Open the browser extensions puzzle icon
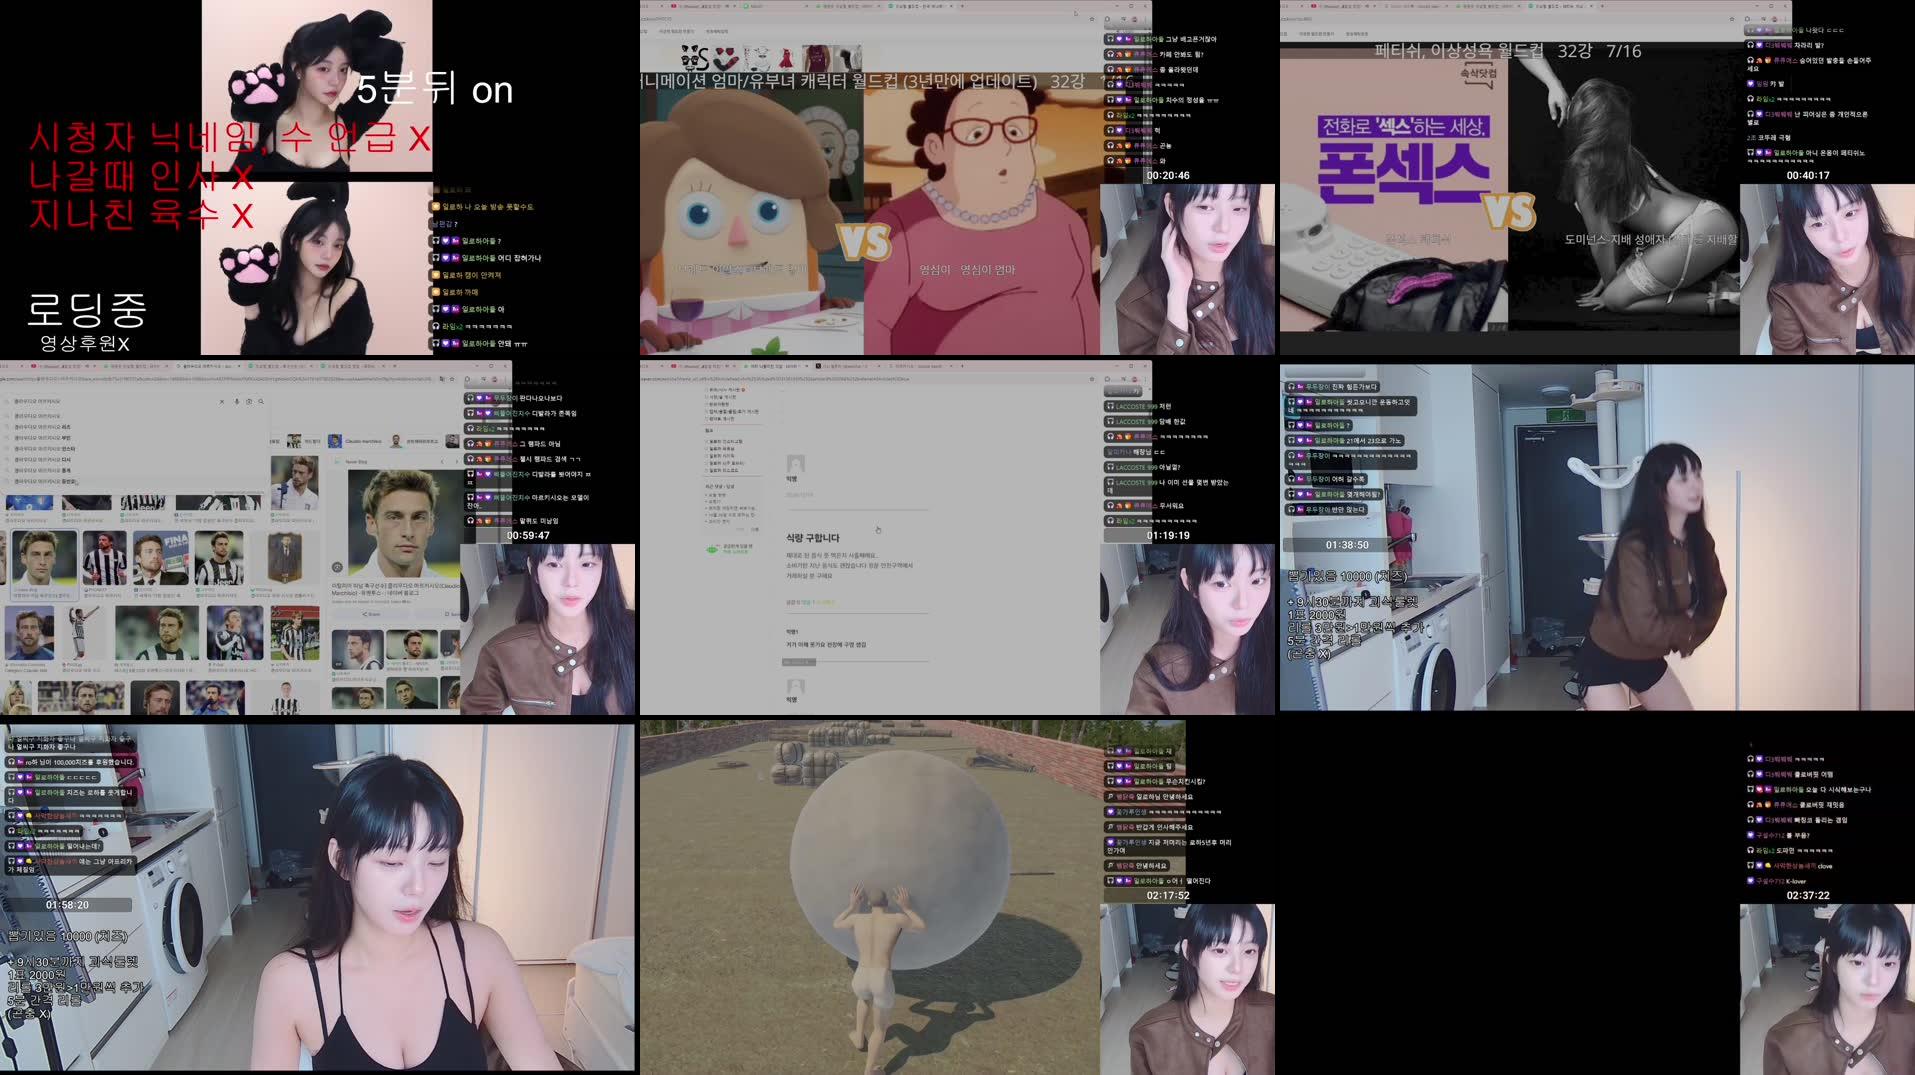 pyautogui.click(x=467, y=380)
